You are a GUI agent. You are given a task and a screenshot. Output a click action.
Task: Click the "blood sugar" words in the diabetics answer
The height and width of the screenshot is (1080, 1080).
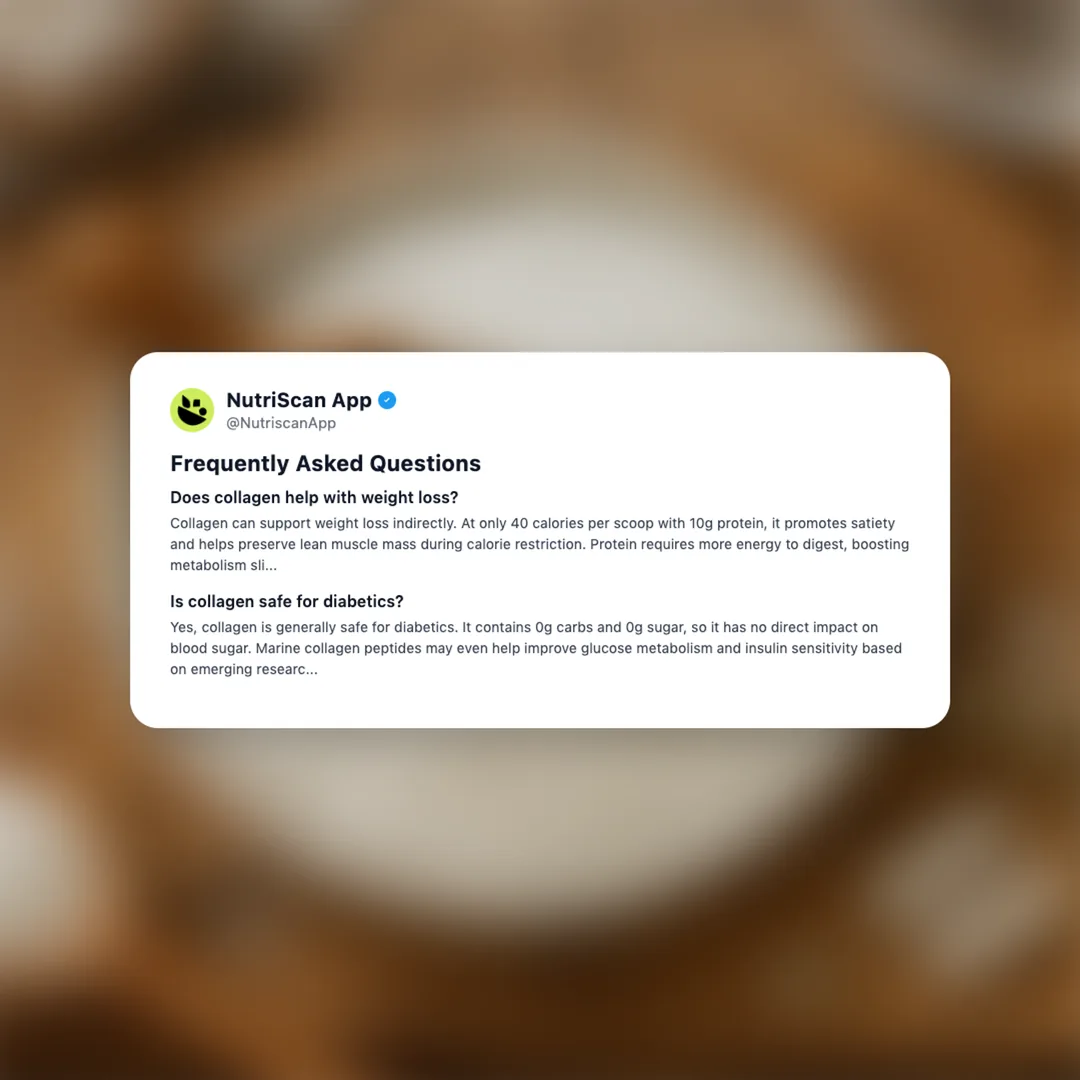[209, 648]
